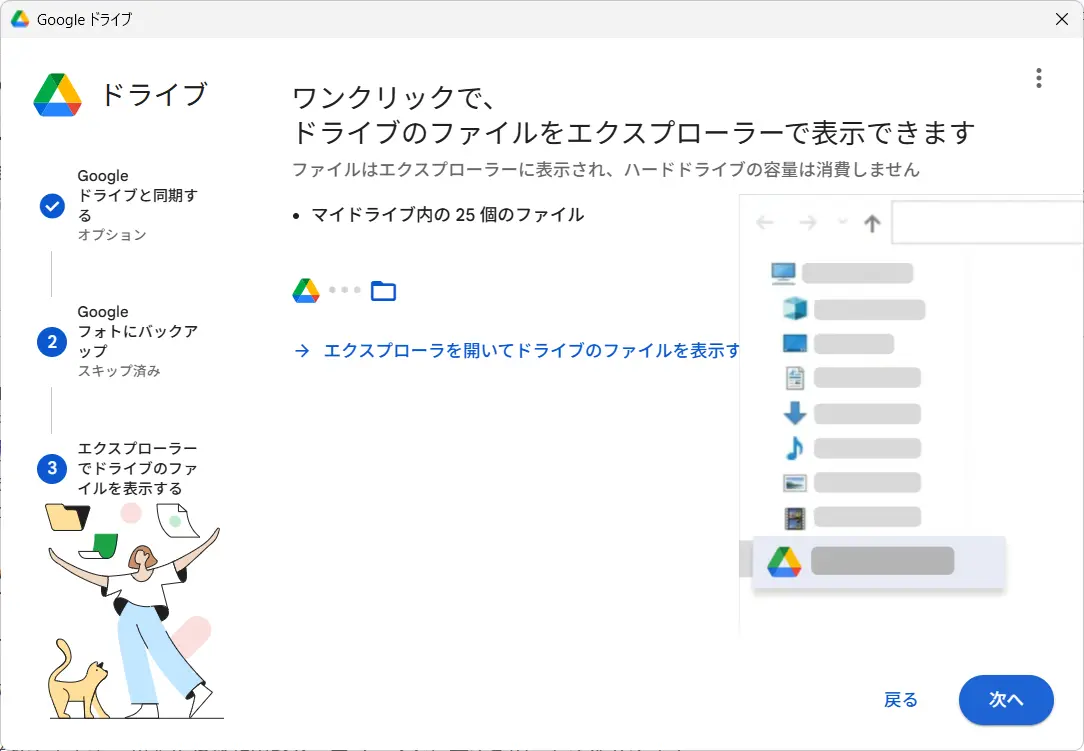This screenshot has height=751, width=1084.
Task: Click the 次へ button
Action: pyautogui.click(x=1005, y=700)
